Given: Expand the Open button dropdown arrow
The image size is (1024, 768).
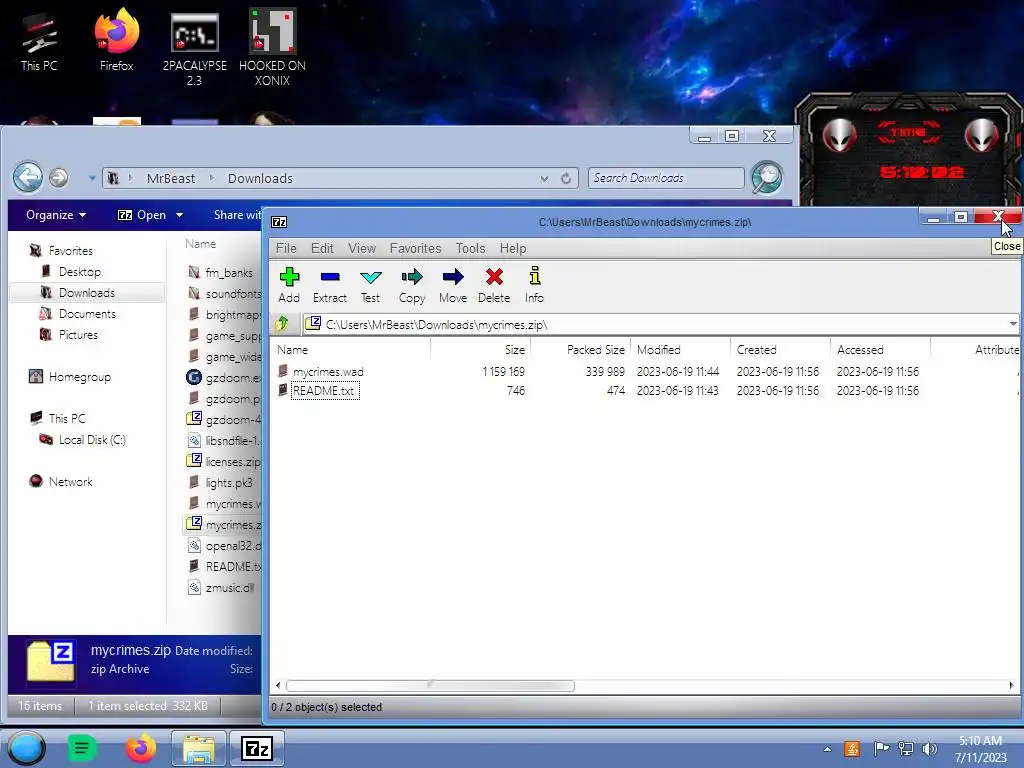Looking at the screenshot, I should pyautogui.click(x=179, y=215).
